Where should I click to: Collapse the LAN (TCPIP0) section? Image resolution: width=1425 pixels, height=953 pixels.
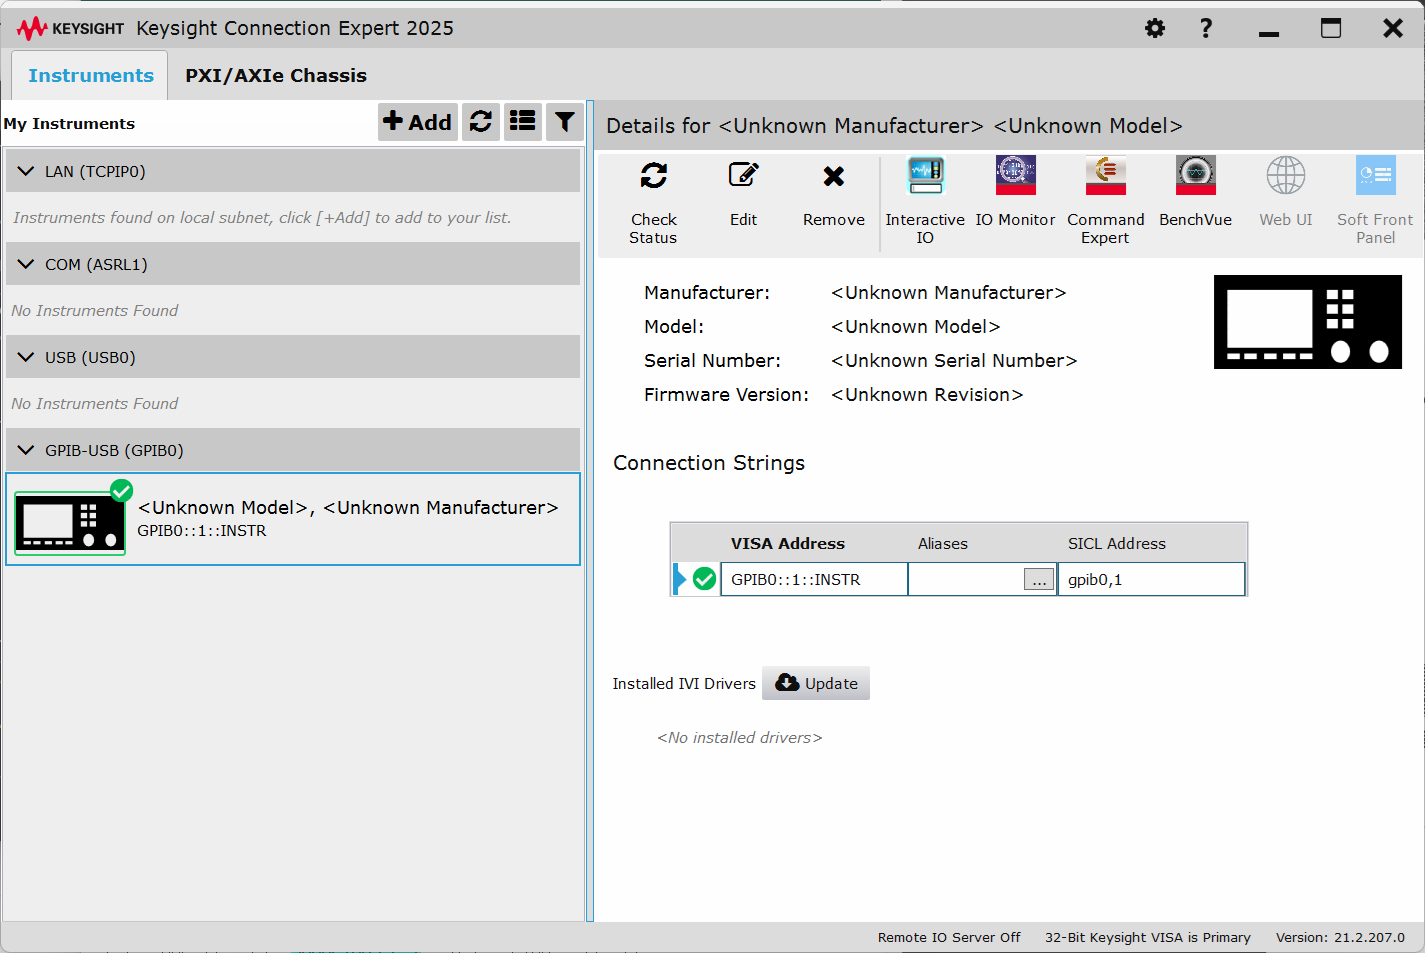click(26, 172)
